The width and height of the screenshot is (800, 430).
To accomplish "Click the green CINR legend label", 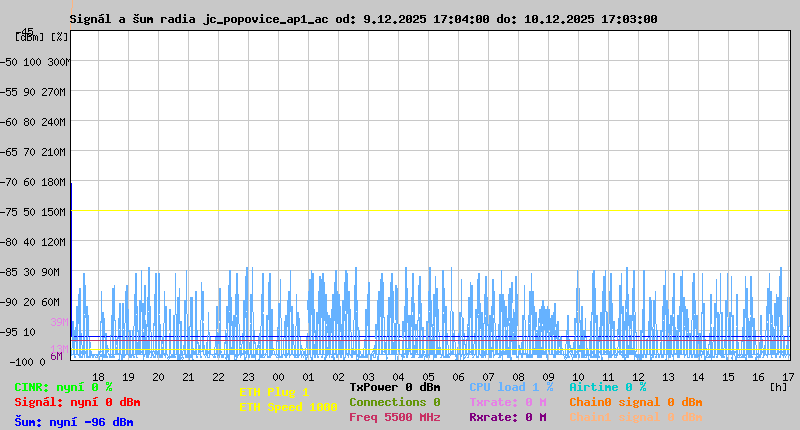I will pos(63,387).
